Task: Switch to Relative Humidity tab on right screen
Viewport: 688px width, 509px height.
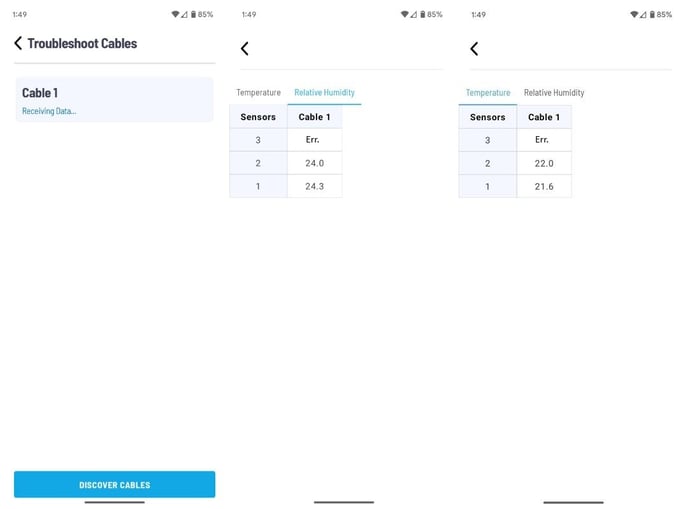Action: [x=554, y=93]
